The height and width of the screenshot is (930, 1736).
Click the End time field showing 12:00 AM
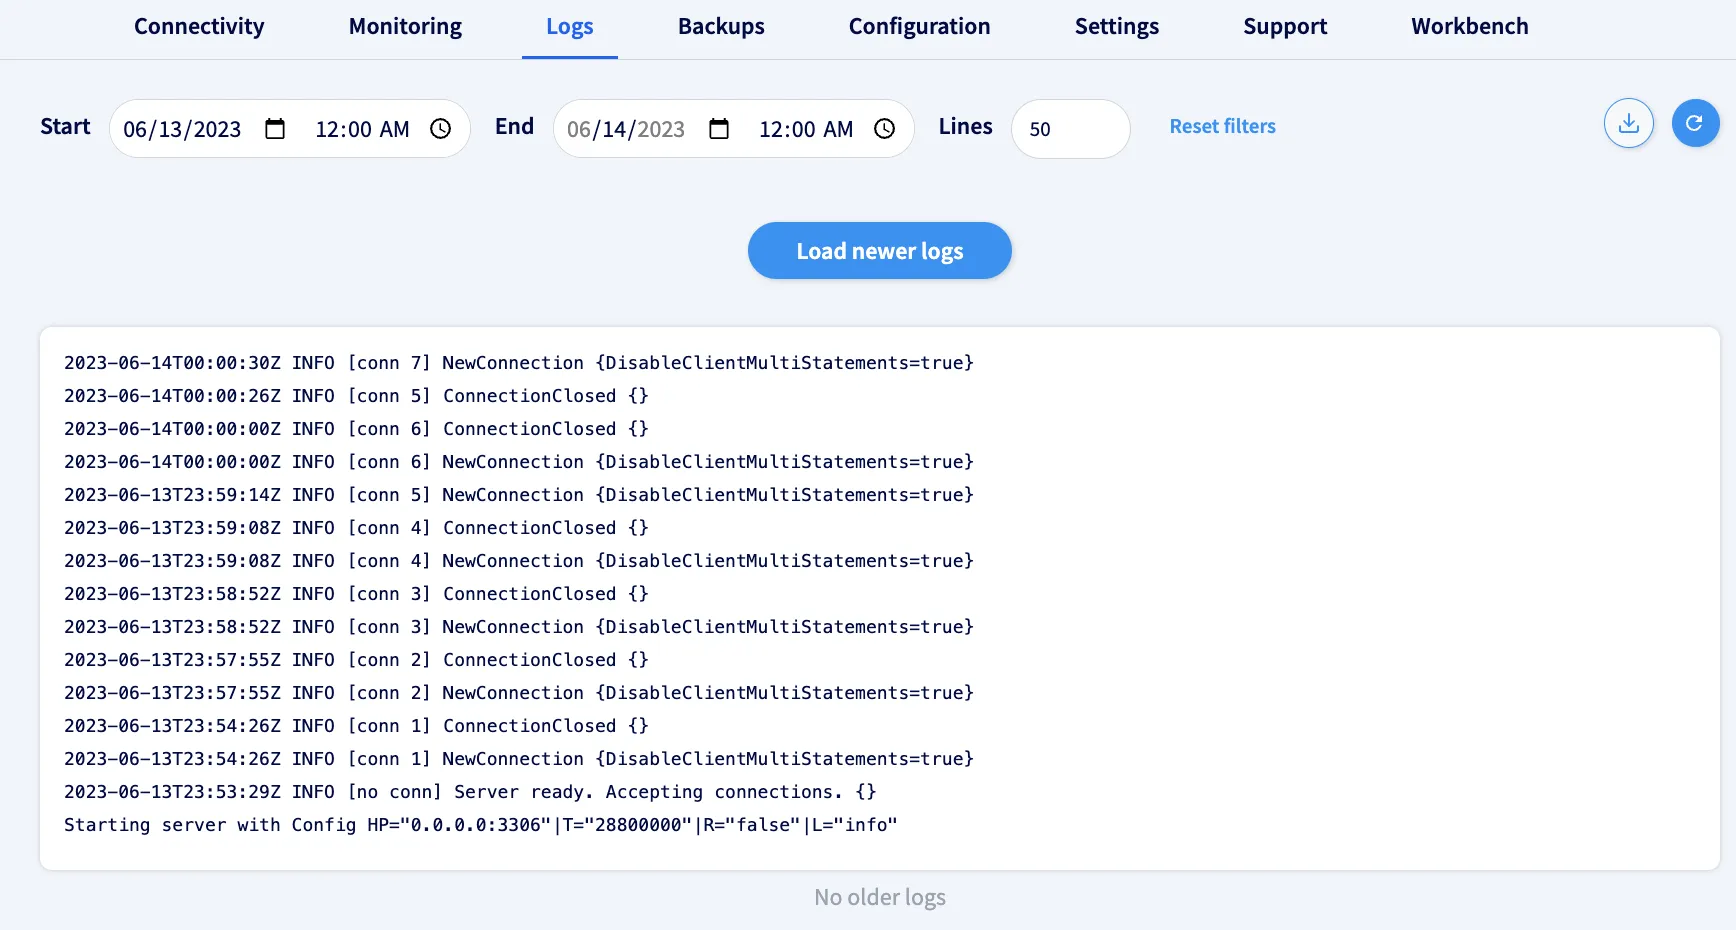[x=805, y=129]
